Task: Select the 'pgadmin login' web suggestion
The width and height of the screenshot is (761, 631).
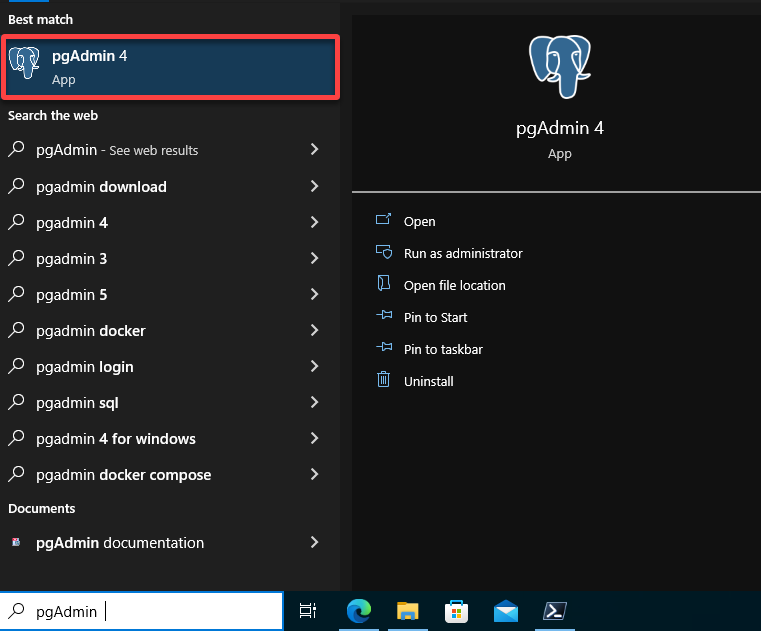Action: point(84,367)
